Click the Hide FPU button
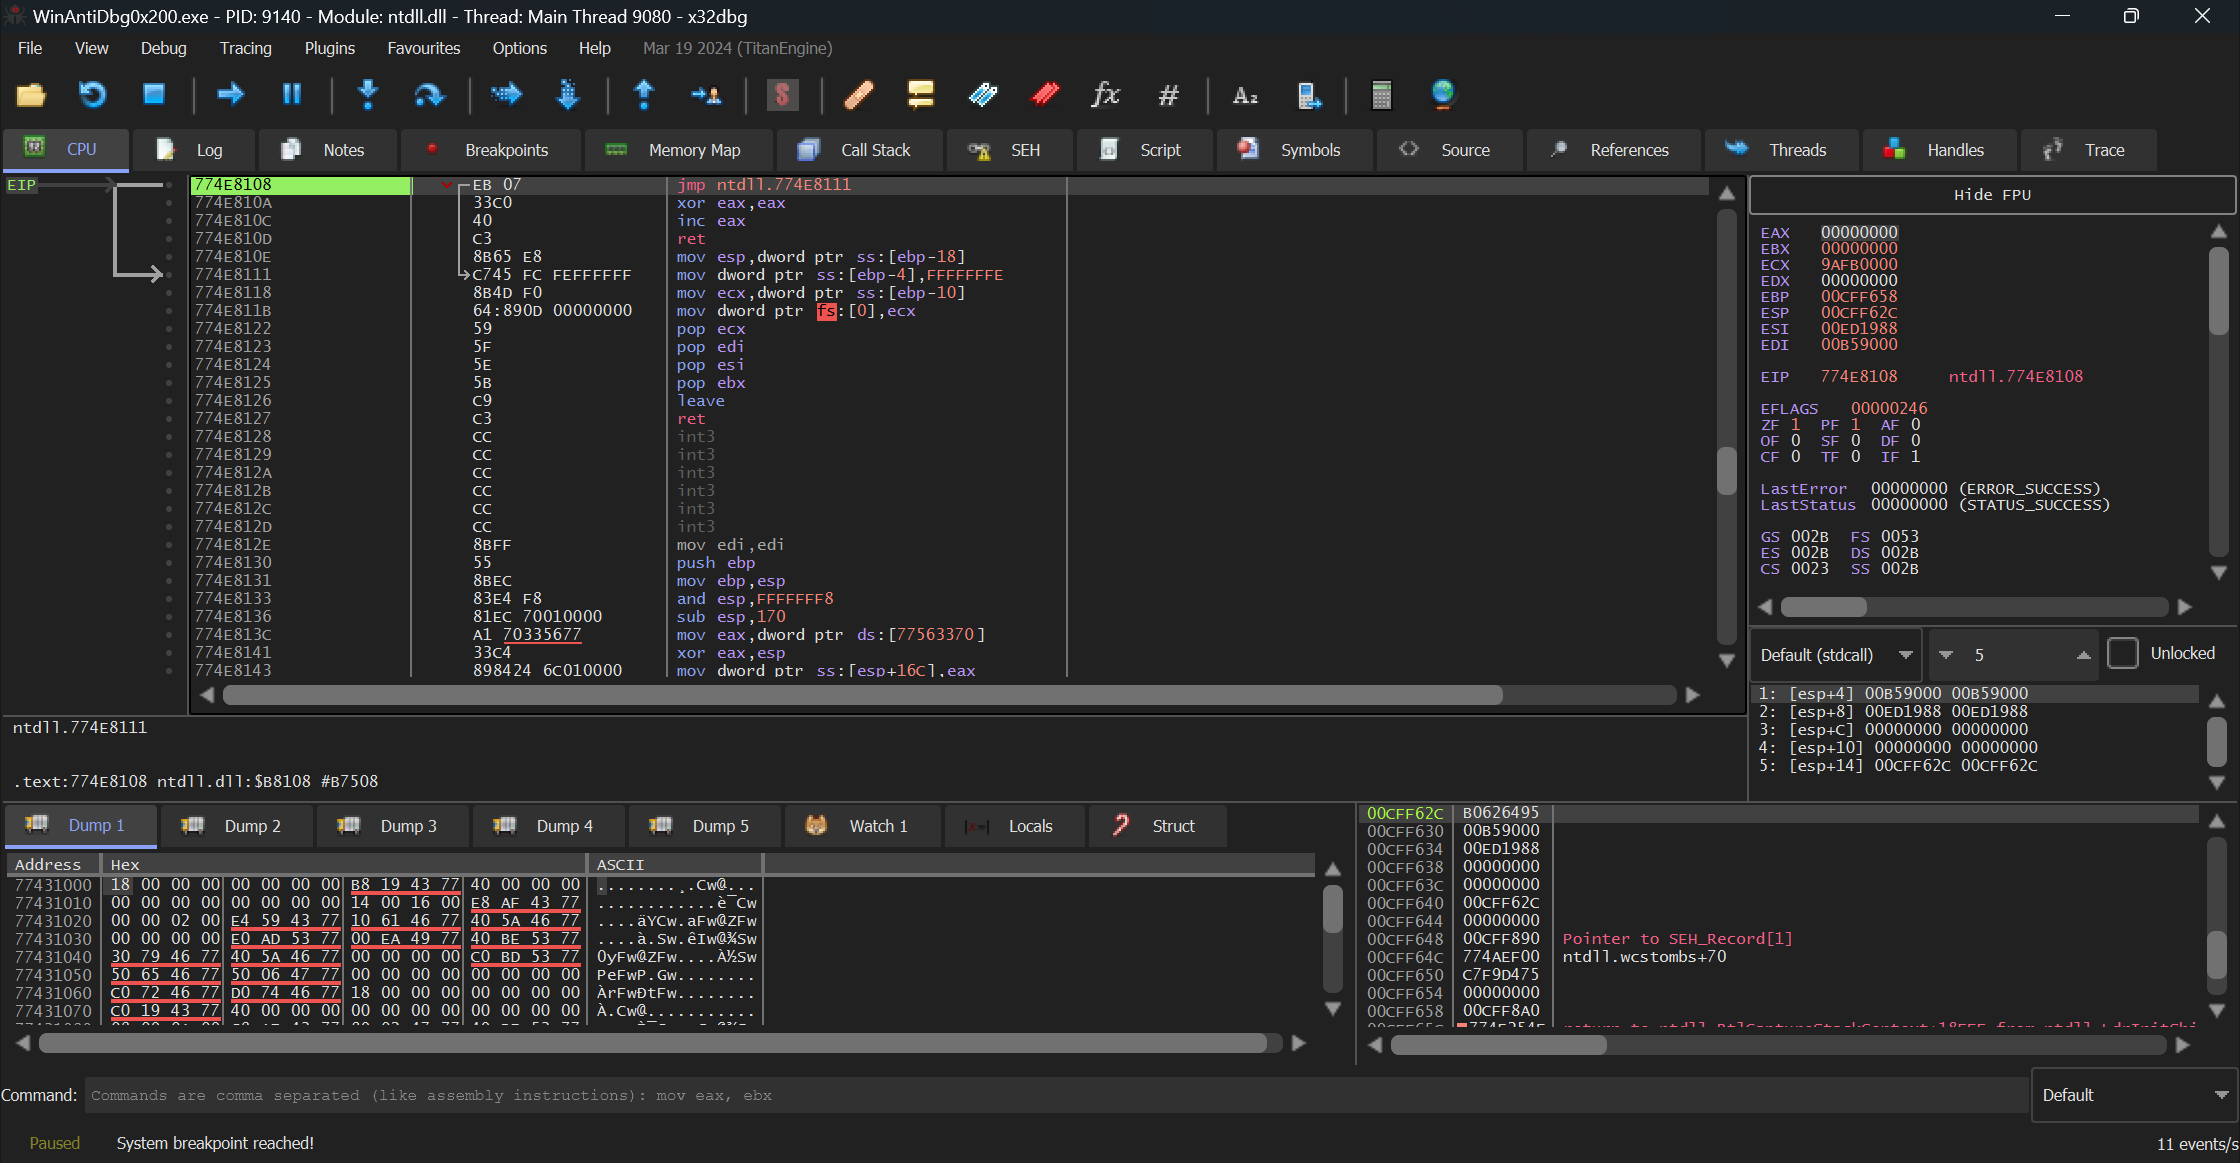This screenshot has height=1163, width=2240. [x=1992, y=195]
